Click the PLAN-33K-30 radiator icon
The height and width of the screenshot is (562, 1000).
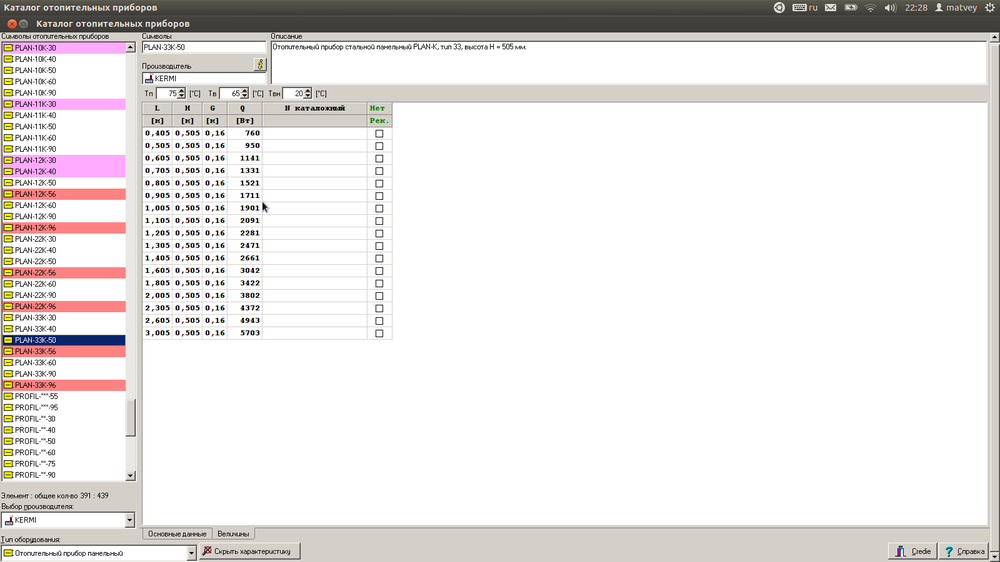8,317
